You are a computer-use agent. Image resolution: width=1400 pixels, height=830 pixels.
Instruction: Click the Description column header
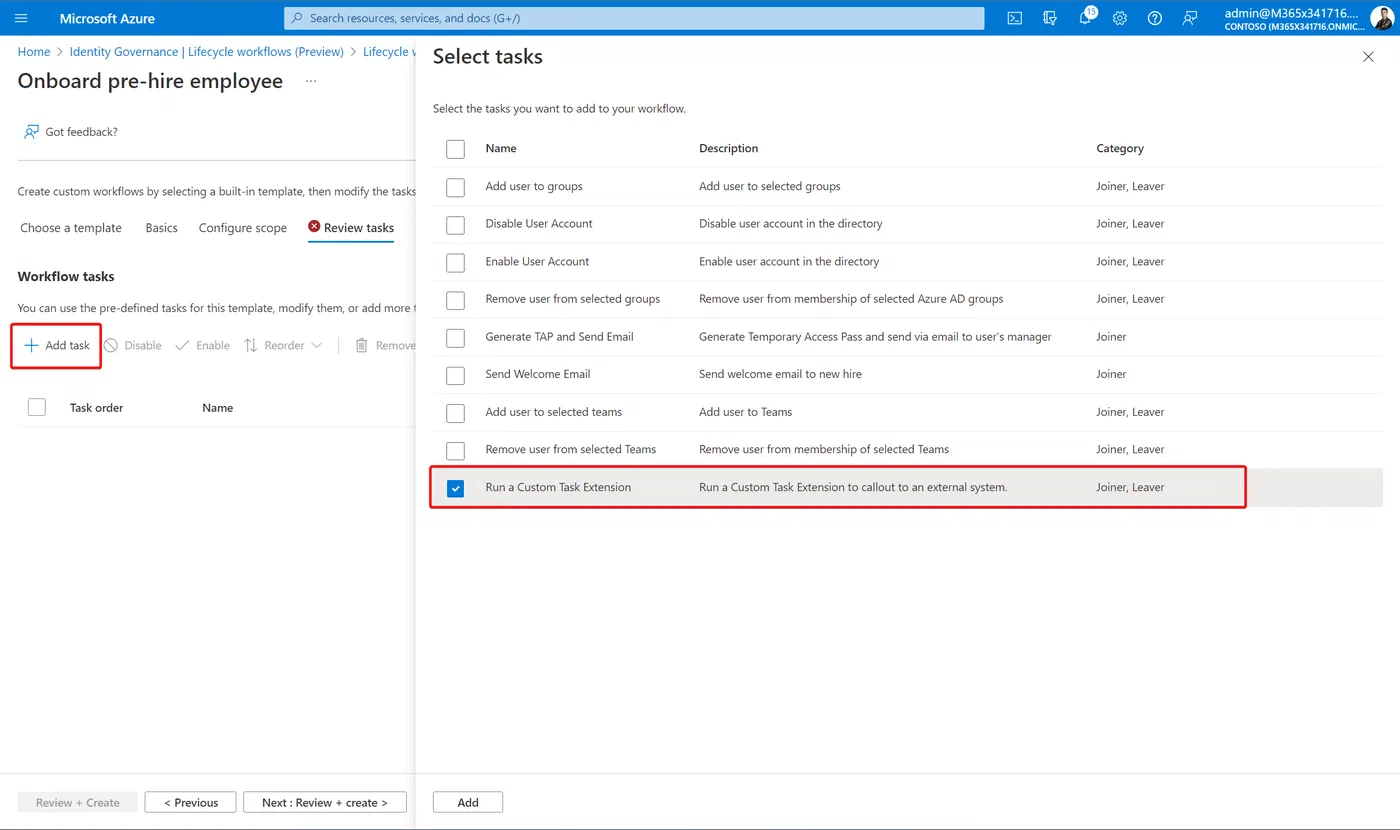coord(729,148)
